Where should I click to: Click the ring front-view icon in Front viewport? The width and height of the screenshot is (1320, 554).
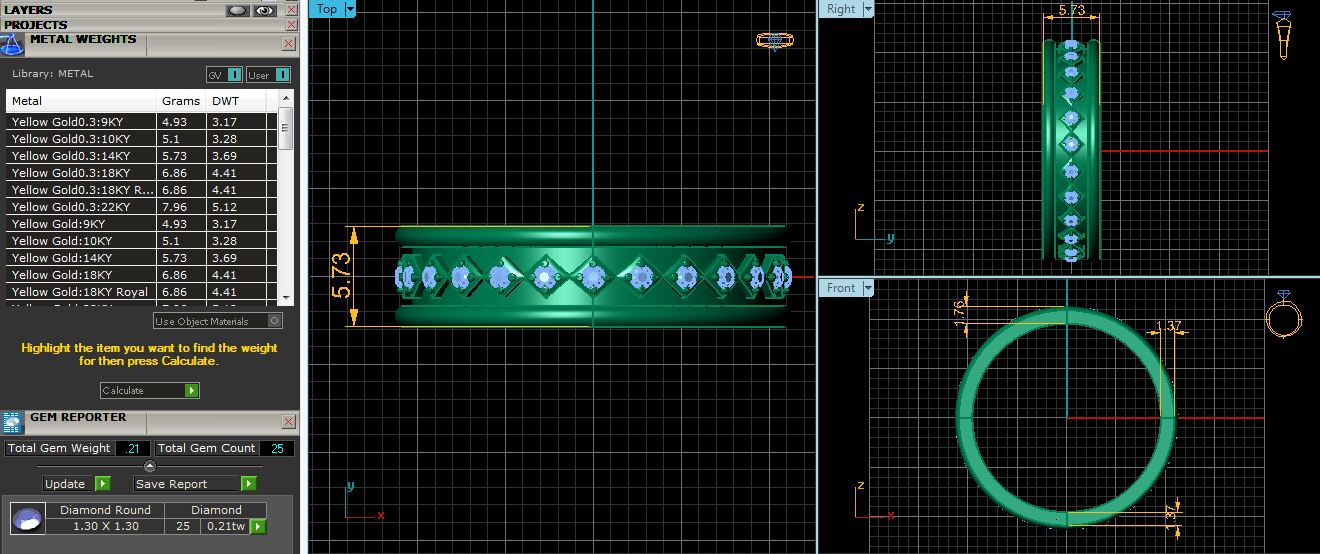coord(1283,317)
